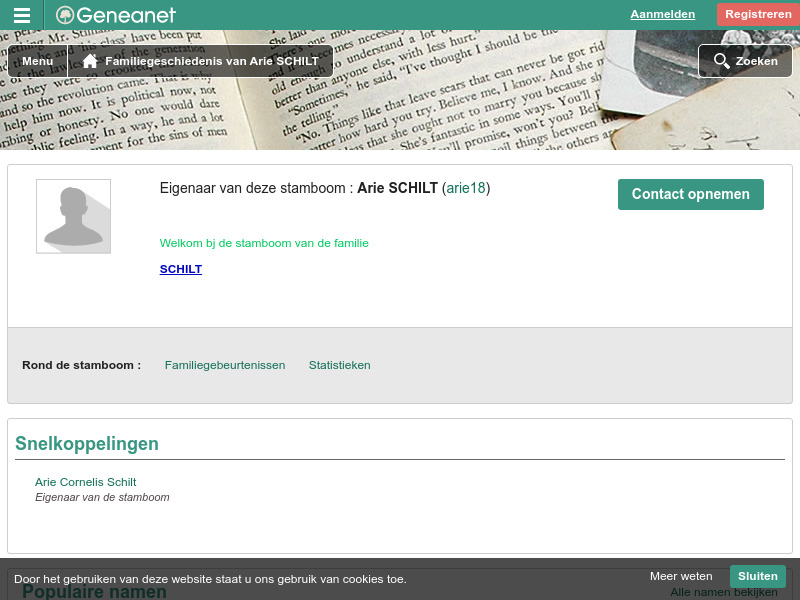The image size is (800, 600).
Task: Select the Familiegeschiedenis van Arie SCHILT breadcrumb
Action: tap(210, 60)
